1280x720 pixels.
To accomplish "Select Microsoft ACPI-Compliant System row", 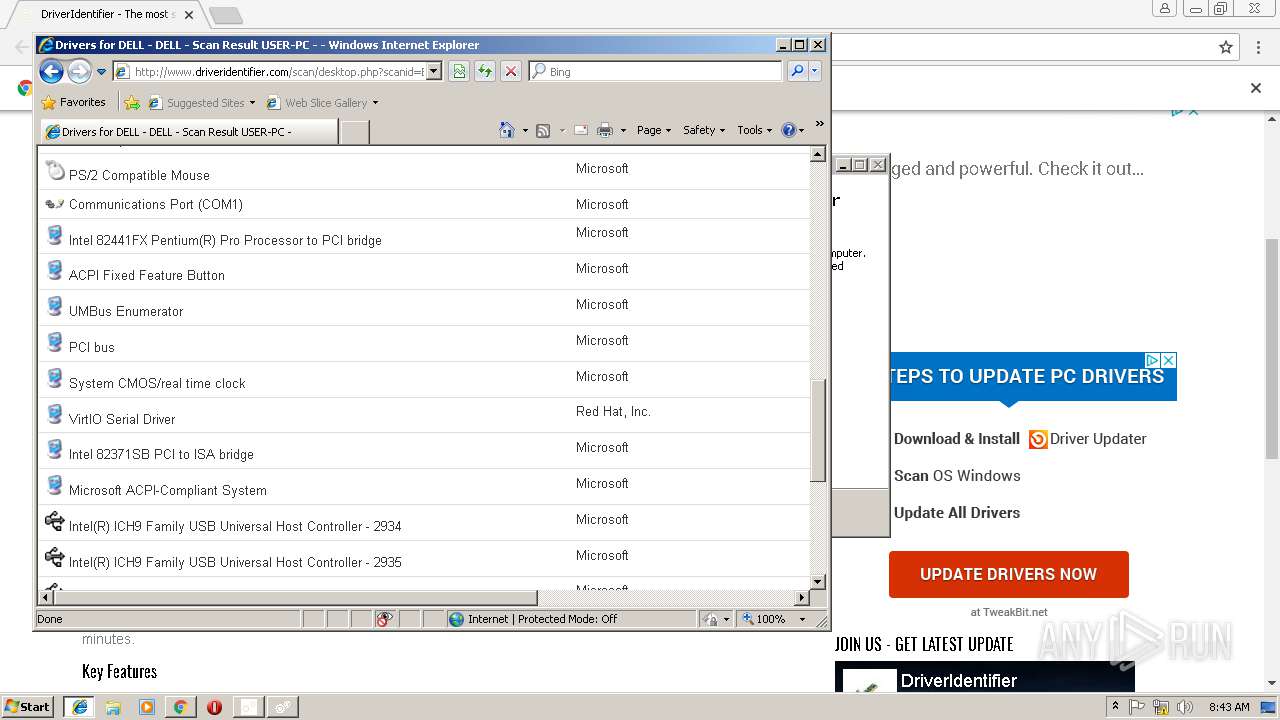I will click(424, 487).
